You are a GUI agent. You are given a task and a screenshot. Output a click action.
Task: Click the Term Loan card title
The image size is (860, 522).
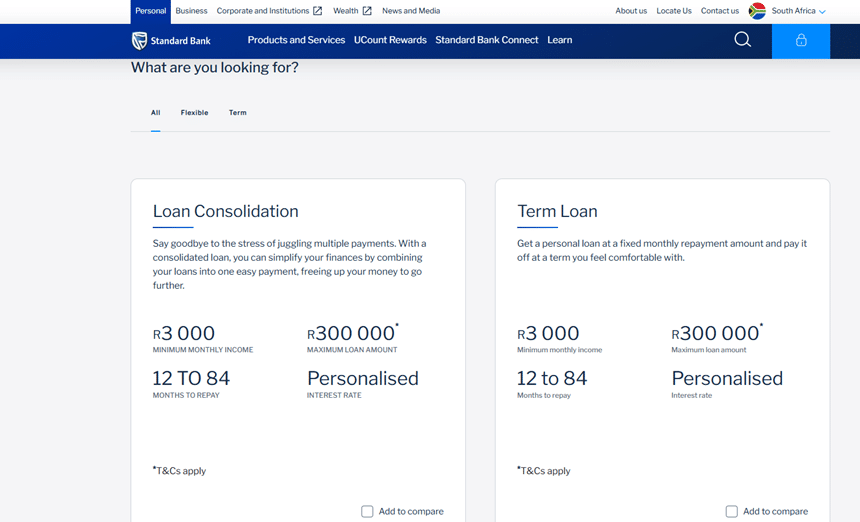pyautogui.click(x=557, y=211)
